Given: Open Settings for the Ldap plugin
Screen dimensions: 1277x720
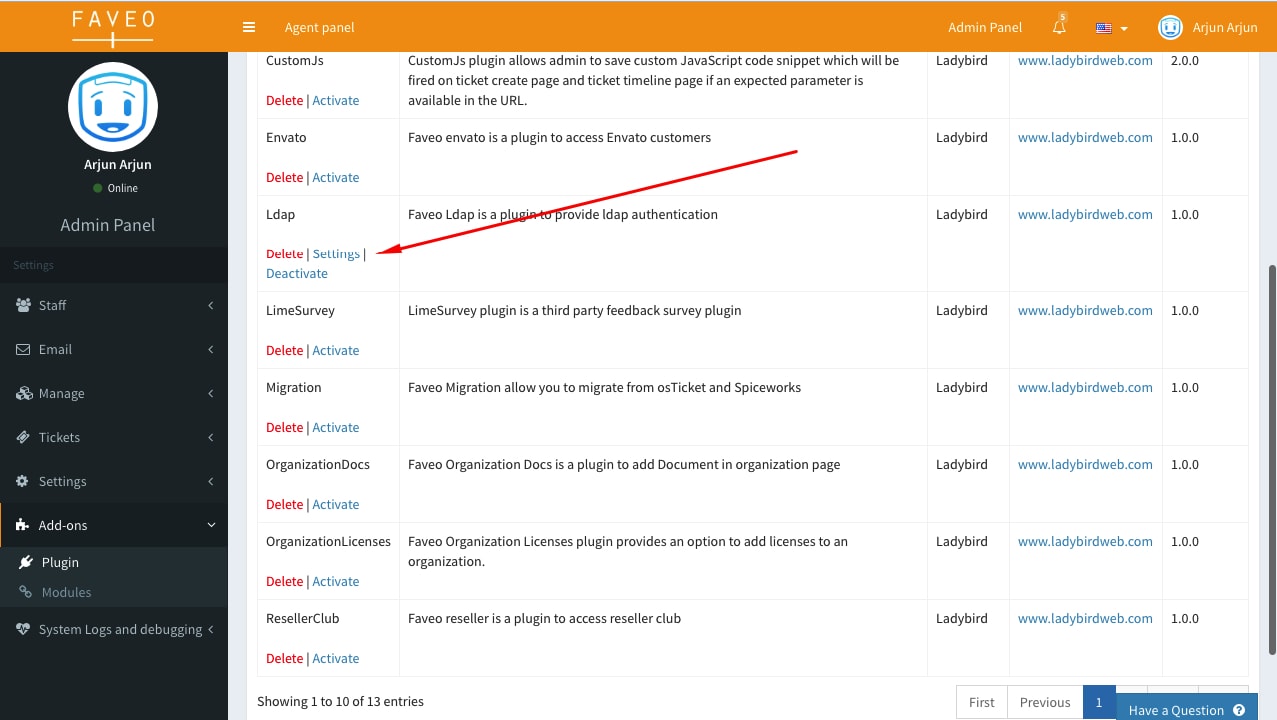Looking at the screenshot, I should tap(336, 253).
